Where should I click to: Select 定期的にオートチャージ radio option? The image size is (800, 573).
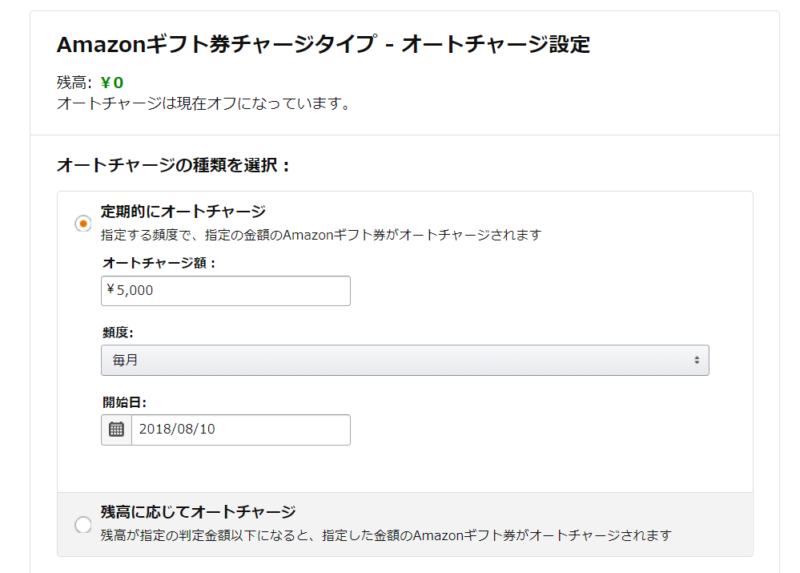coord(83,223)
